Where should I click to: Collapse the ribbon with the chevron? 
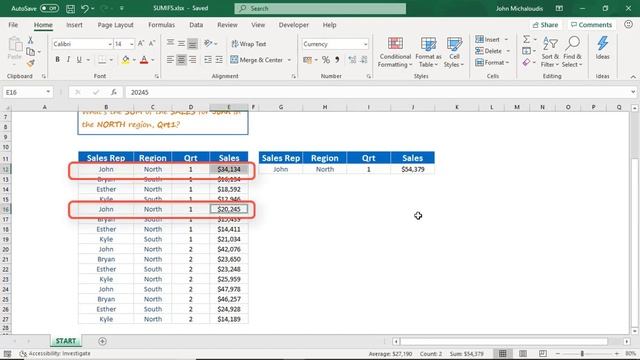point(633,77)
